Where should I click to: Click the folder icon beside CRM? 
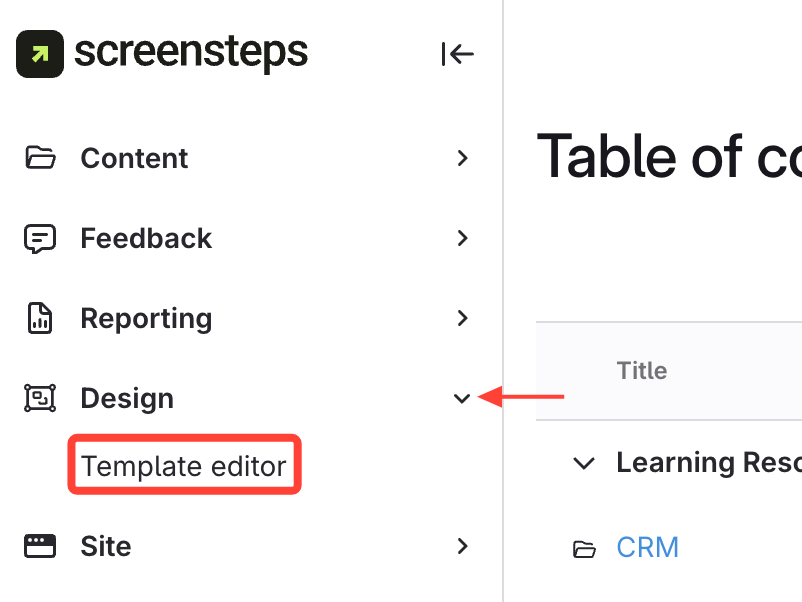tap(583, 548)
